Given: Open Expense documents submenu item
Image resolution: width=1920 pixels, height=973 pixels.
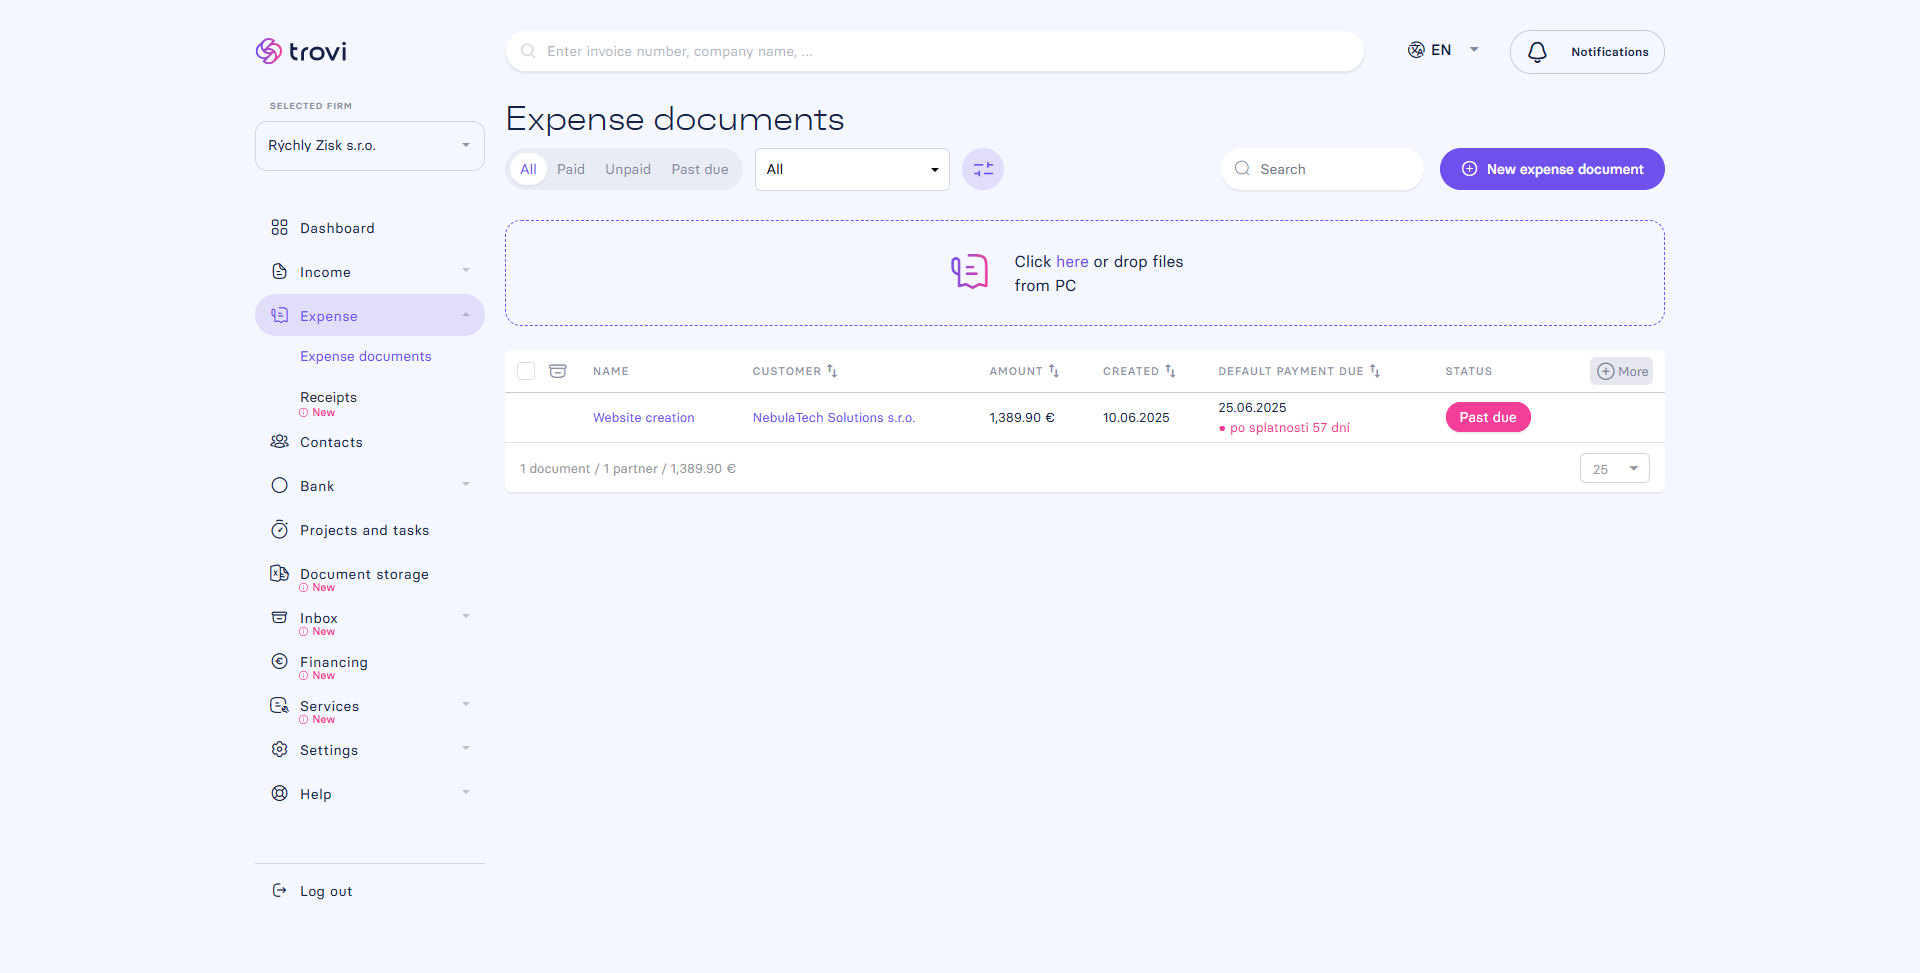Looking at the screenshot, I should (366, 356).
